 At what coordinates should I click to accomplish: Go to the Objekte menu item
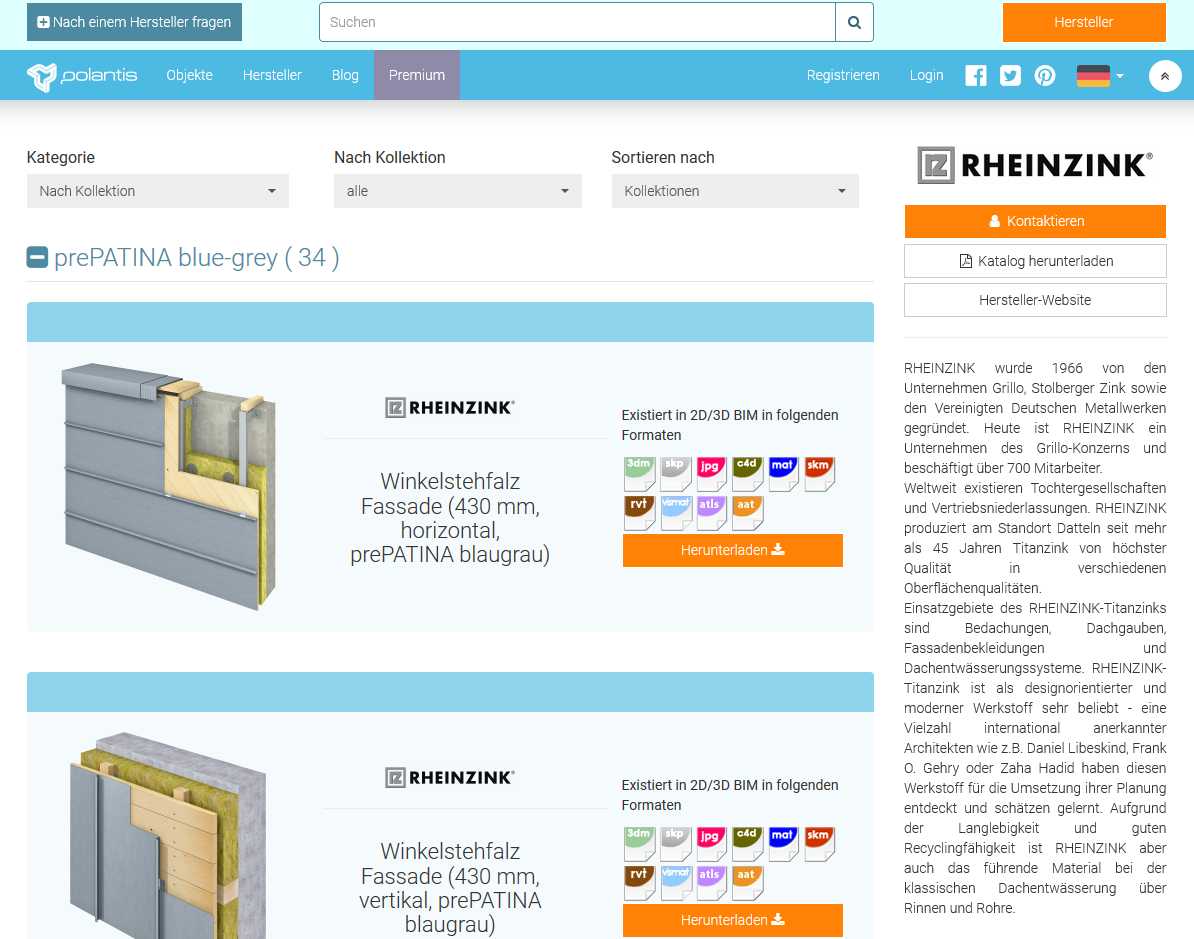[189, 76]
